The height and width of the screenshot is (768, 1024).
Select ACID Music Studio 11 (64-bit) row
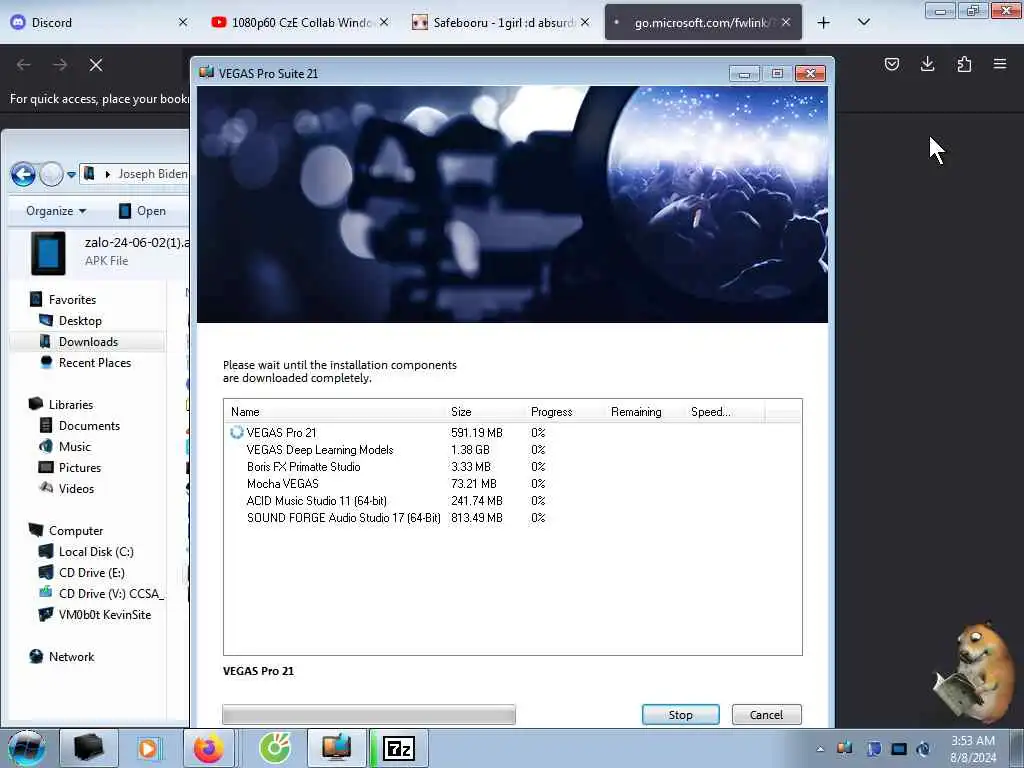(513, 500)
